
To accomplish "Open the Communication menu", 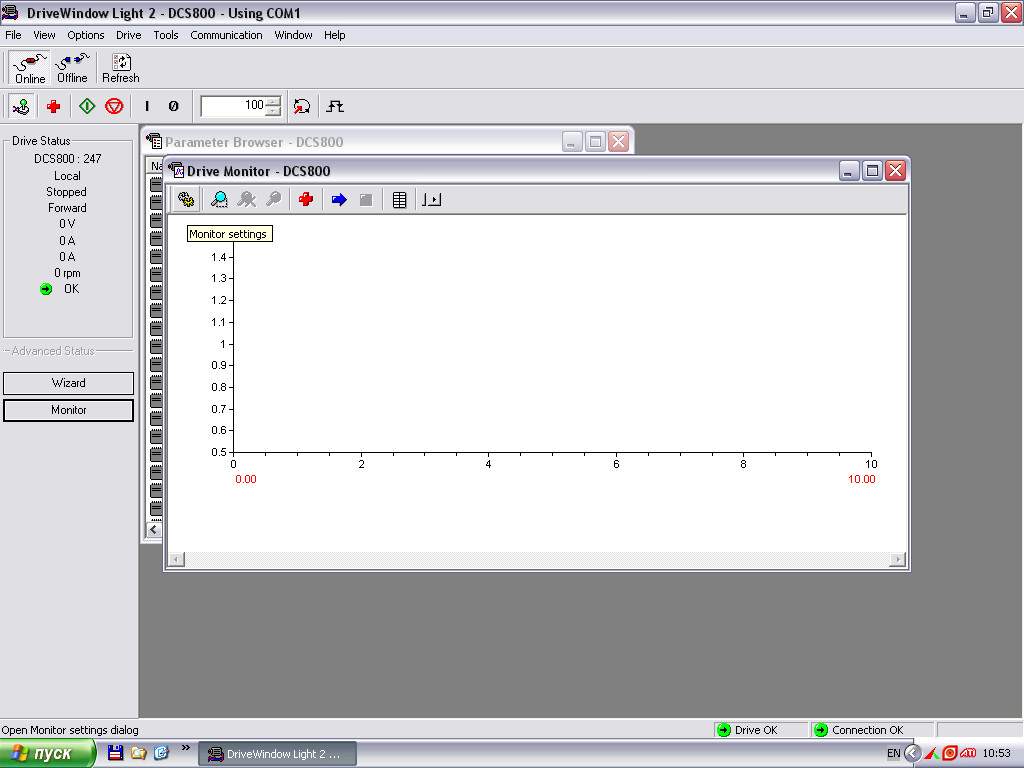I will click(x=226, y=35).
